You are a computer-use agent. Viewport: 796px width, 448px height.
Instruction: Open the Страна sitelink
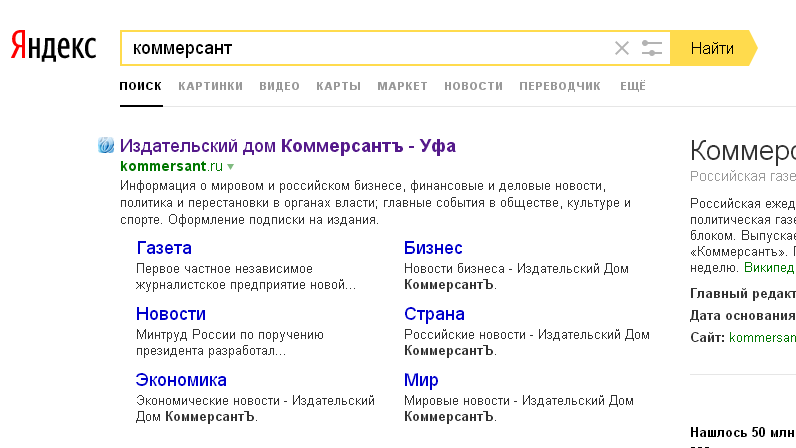point(435,314)
